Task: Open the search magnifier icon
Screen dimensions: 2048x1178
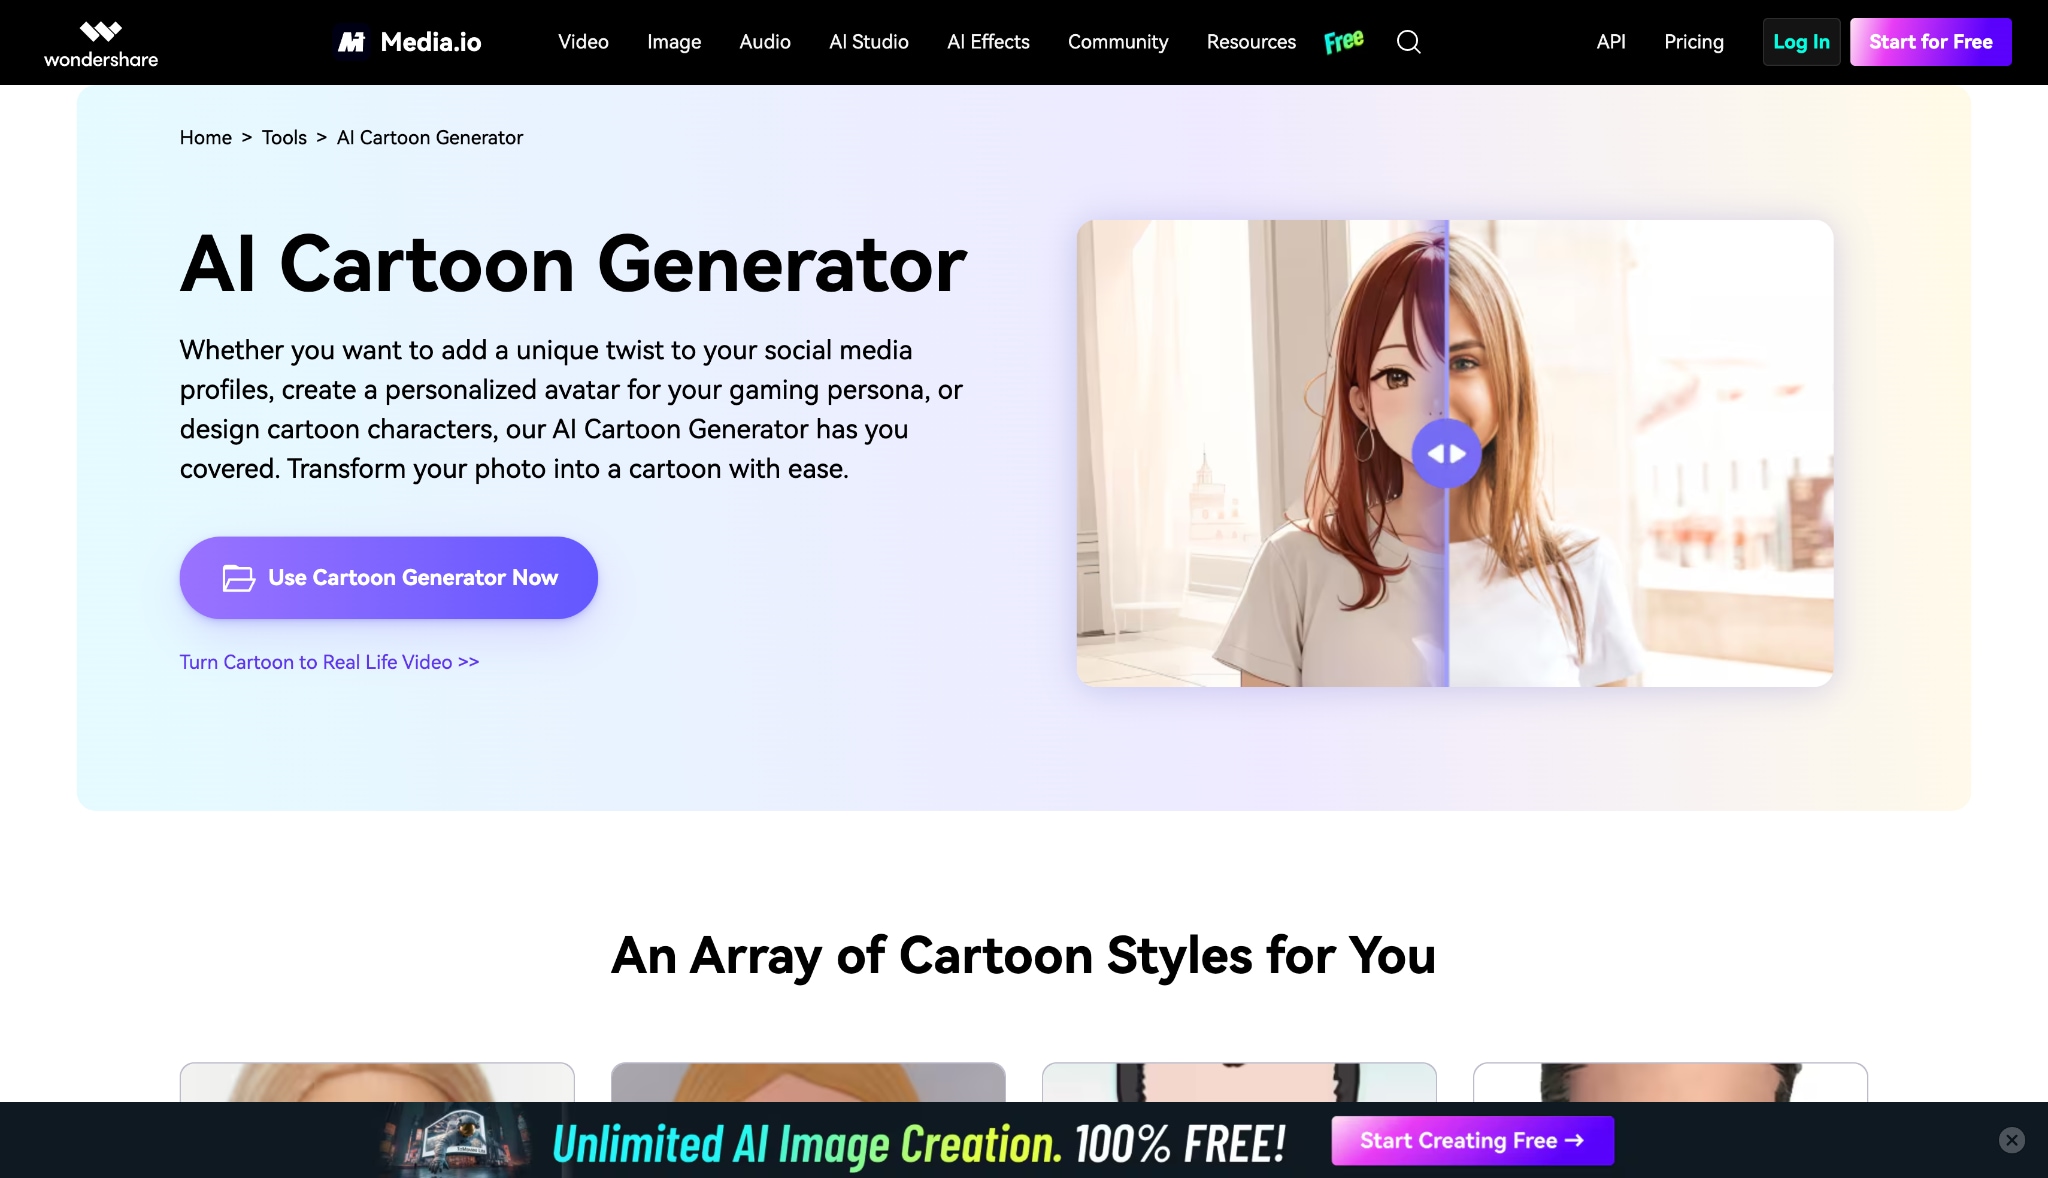Action: point(1408,42)
